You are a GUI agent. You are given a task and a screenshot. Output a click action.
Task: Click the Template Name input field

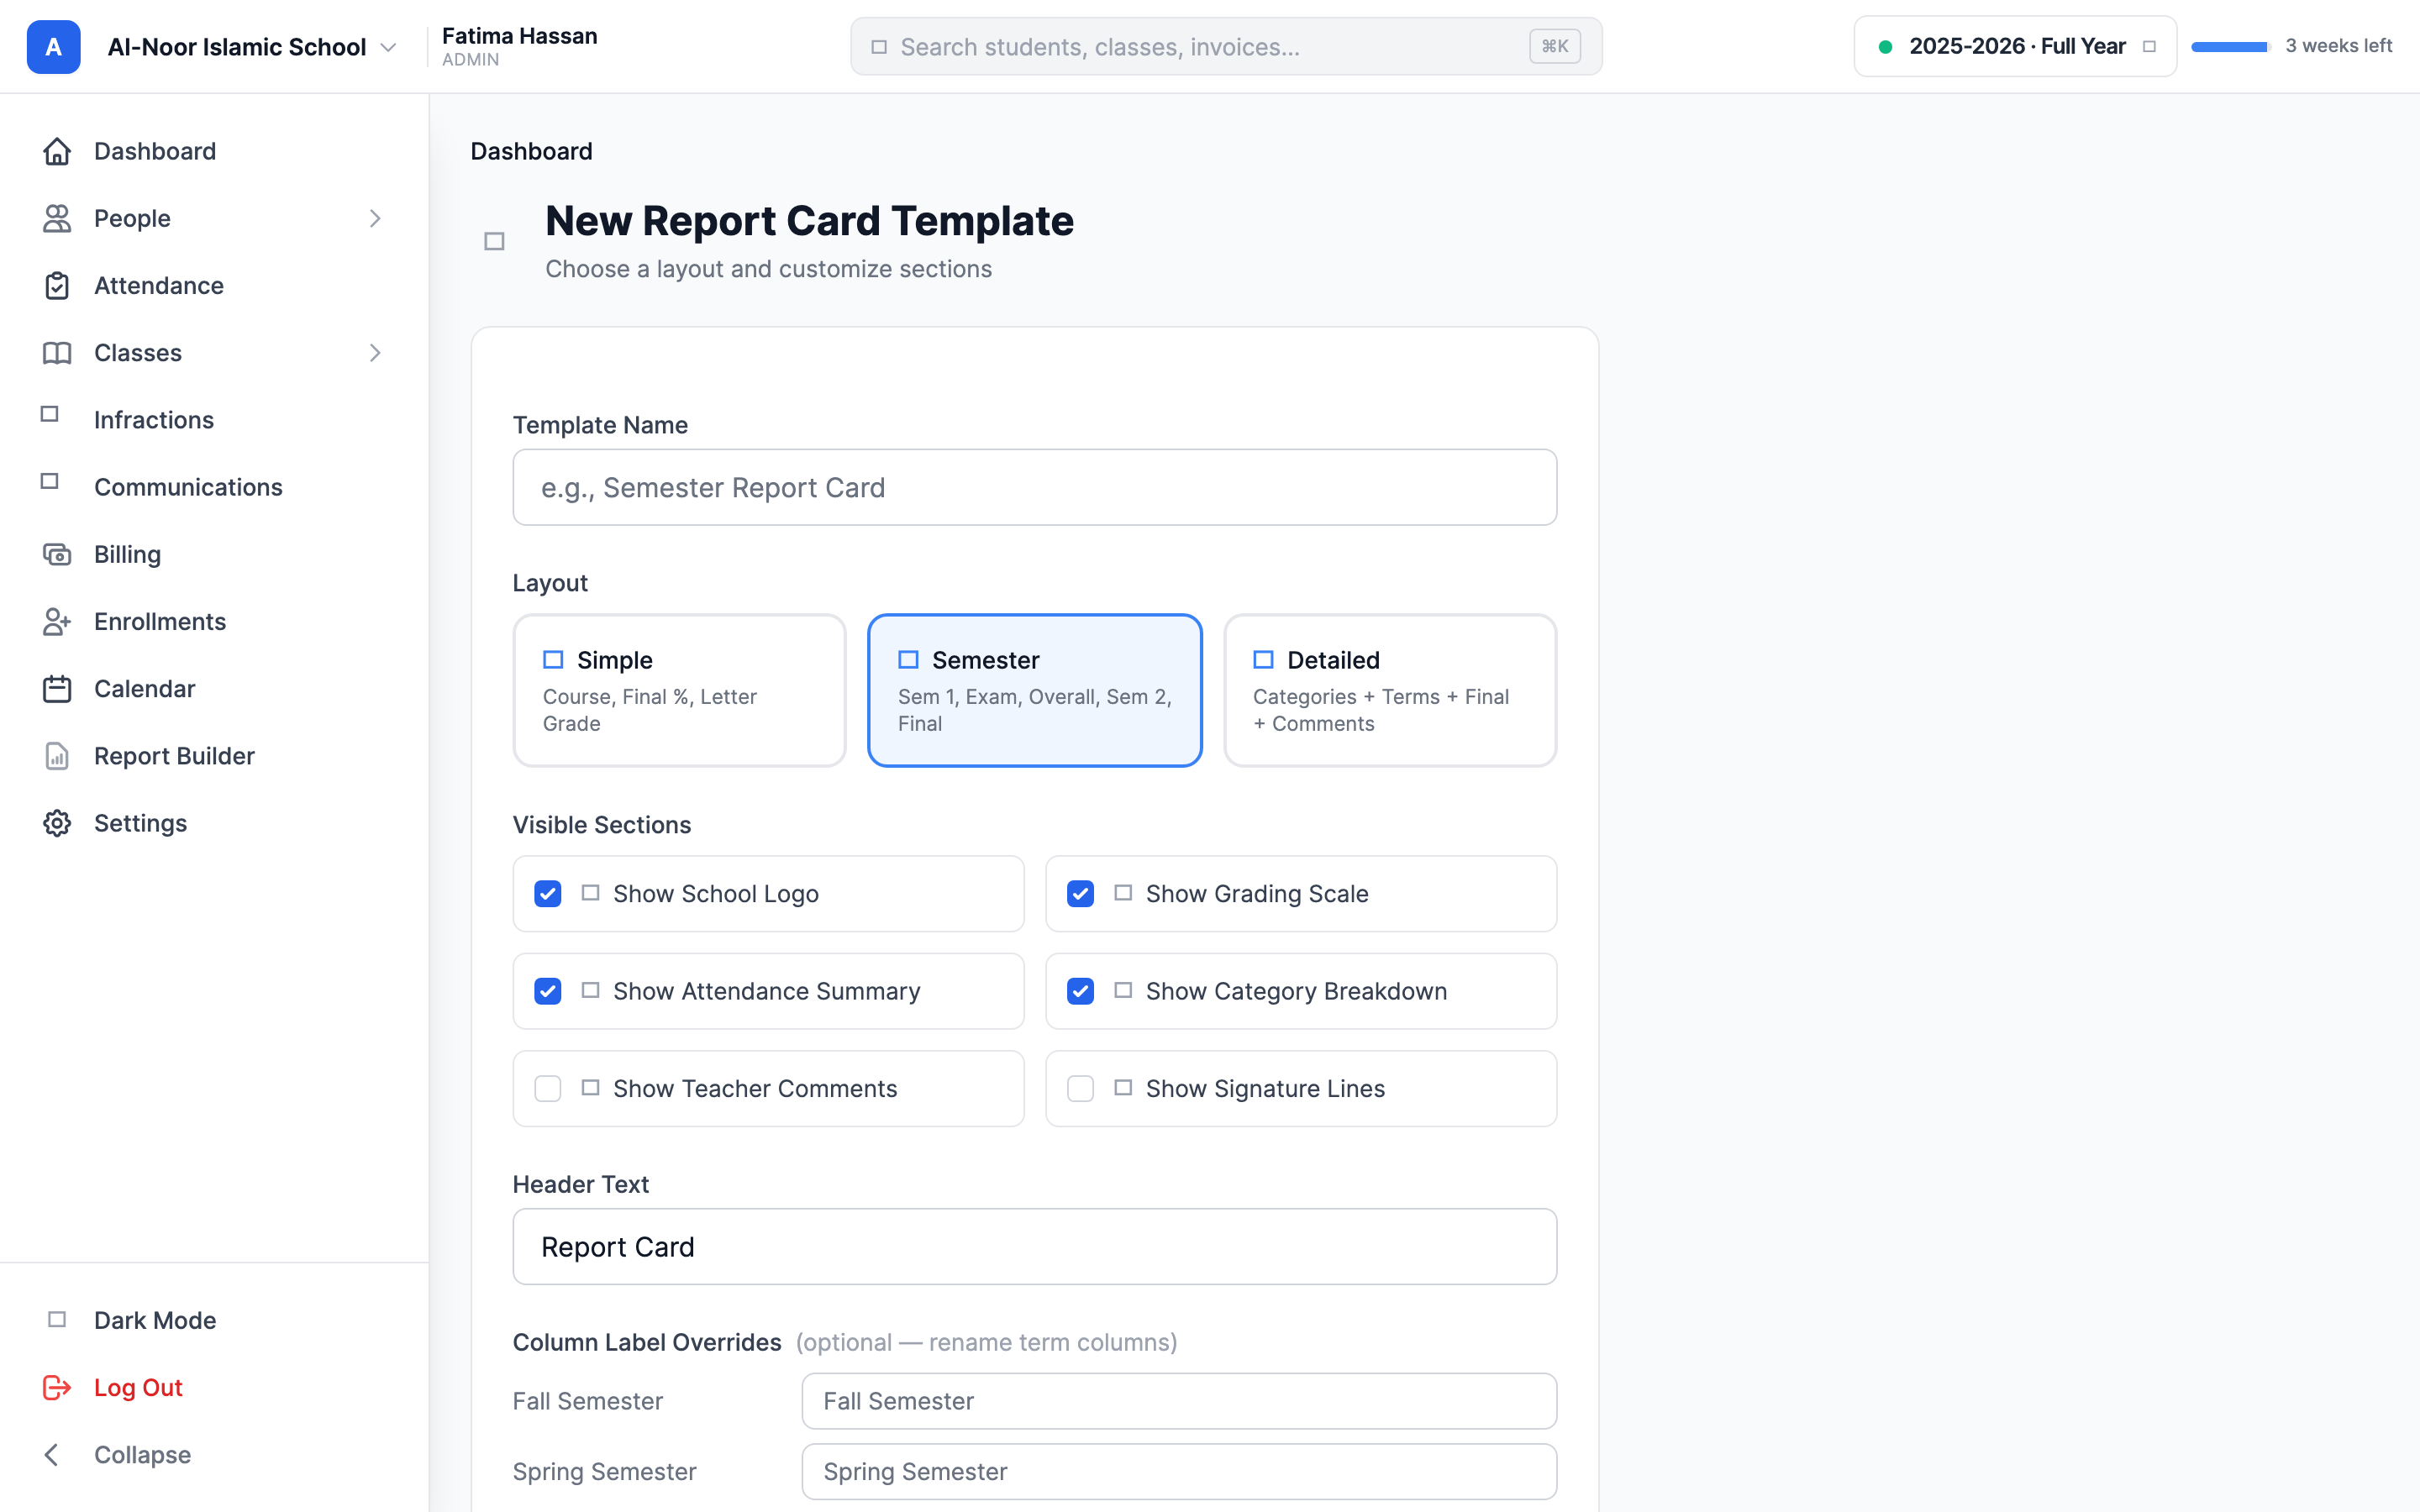point(1035,487)
